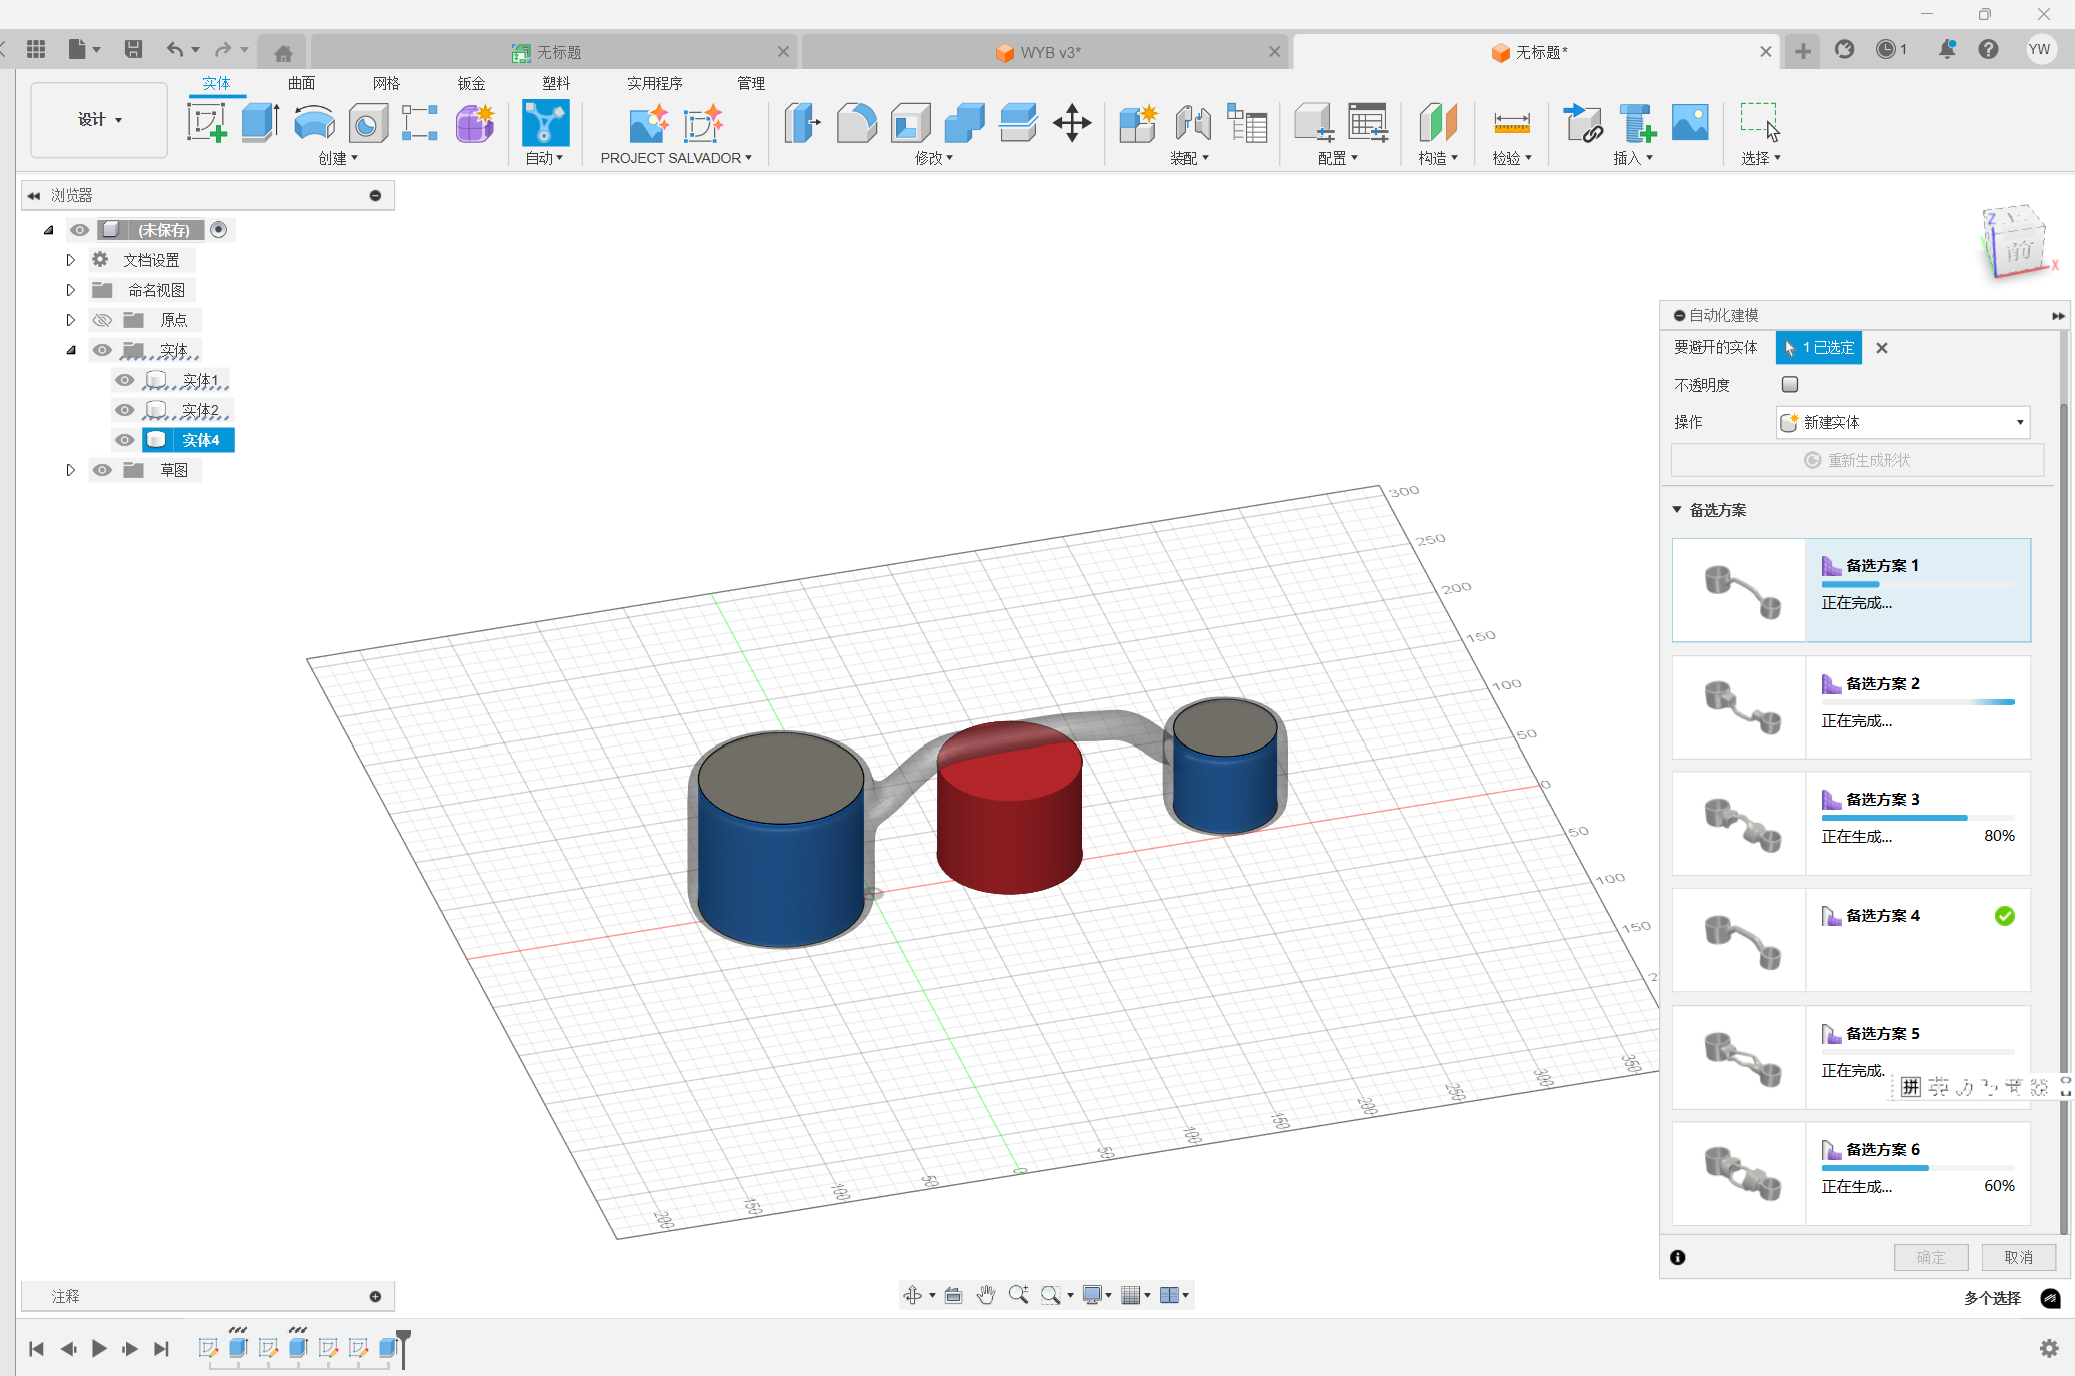Viewport: 2075px width, 1376px height.
Task: Switch to the 网格 tab
Action: (x=386, y=83)
